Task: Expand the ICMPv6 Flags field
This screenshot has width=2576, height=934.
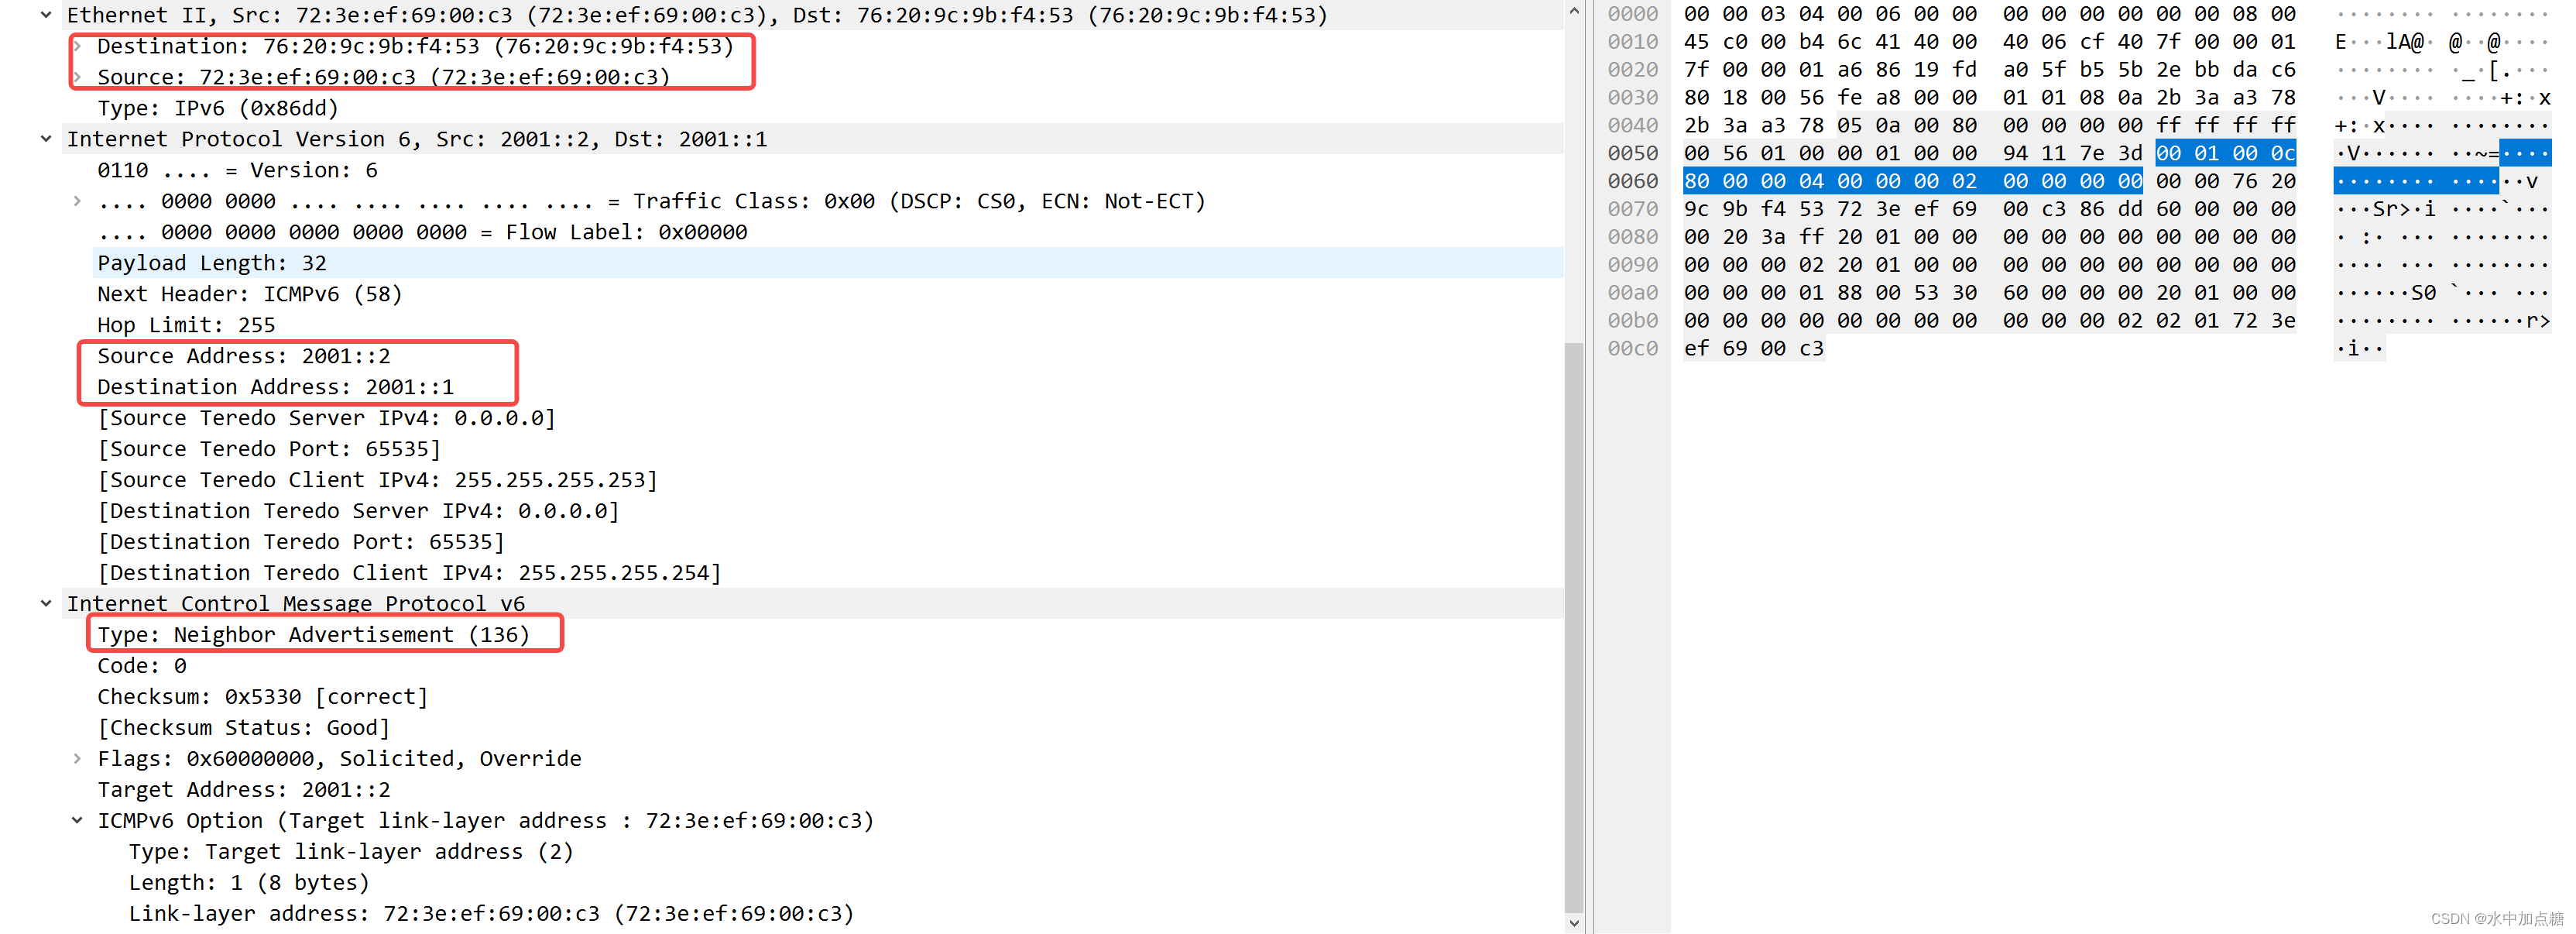Action: coord(77,758)
